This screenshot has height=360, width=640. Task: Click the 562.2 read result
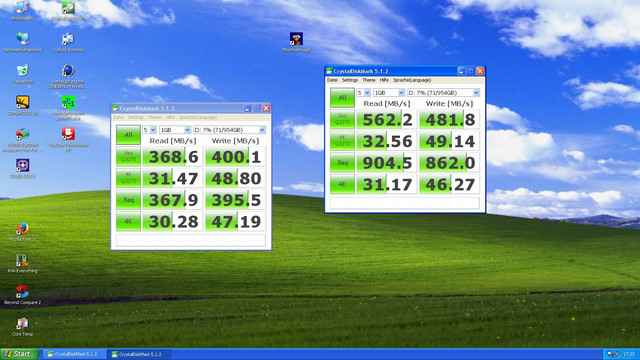point(387,119)
